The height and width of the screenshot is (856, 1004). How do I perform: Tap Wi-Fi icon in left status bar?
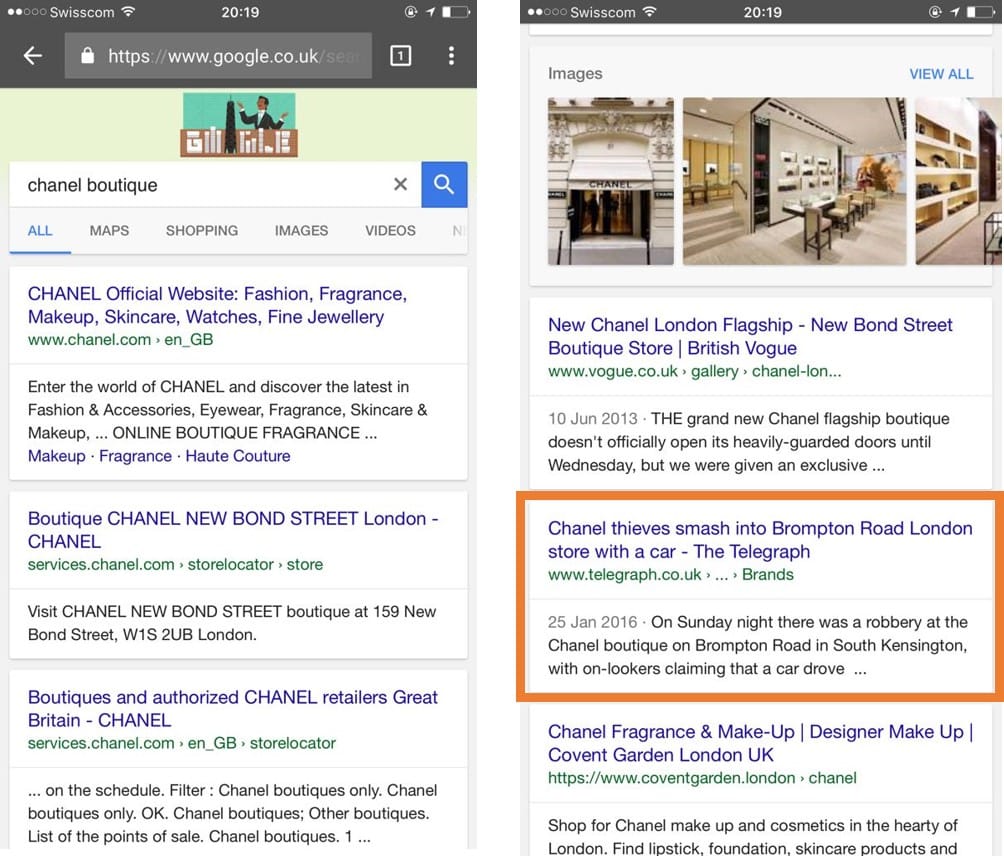tap(128, 12)
